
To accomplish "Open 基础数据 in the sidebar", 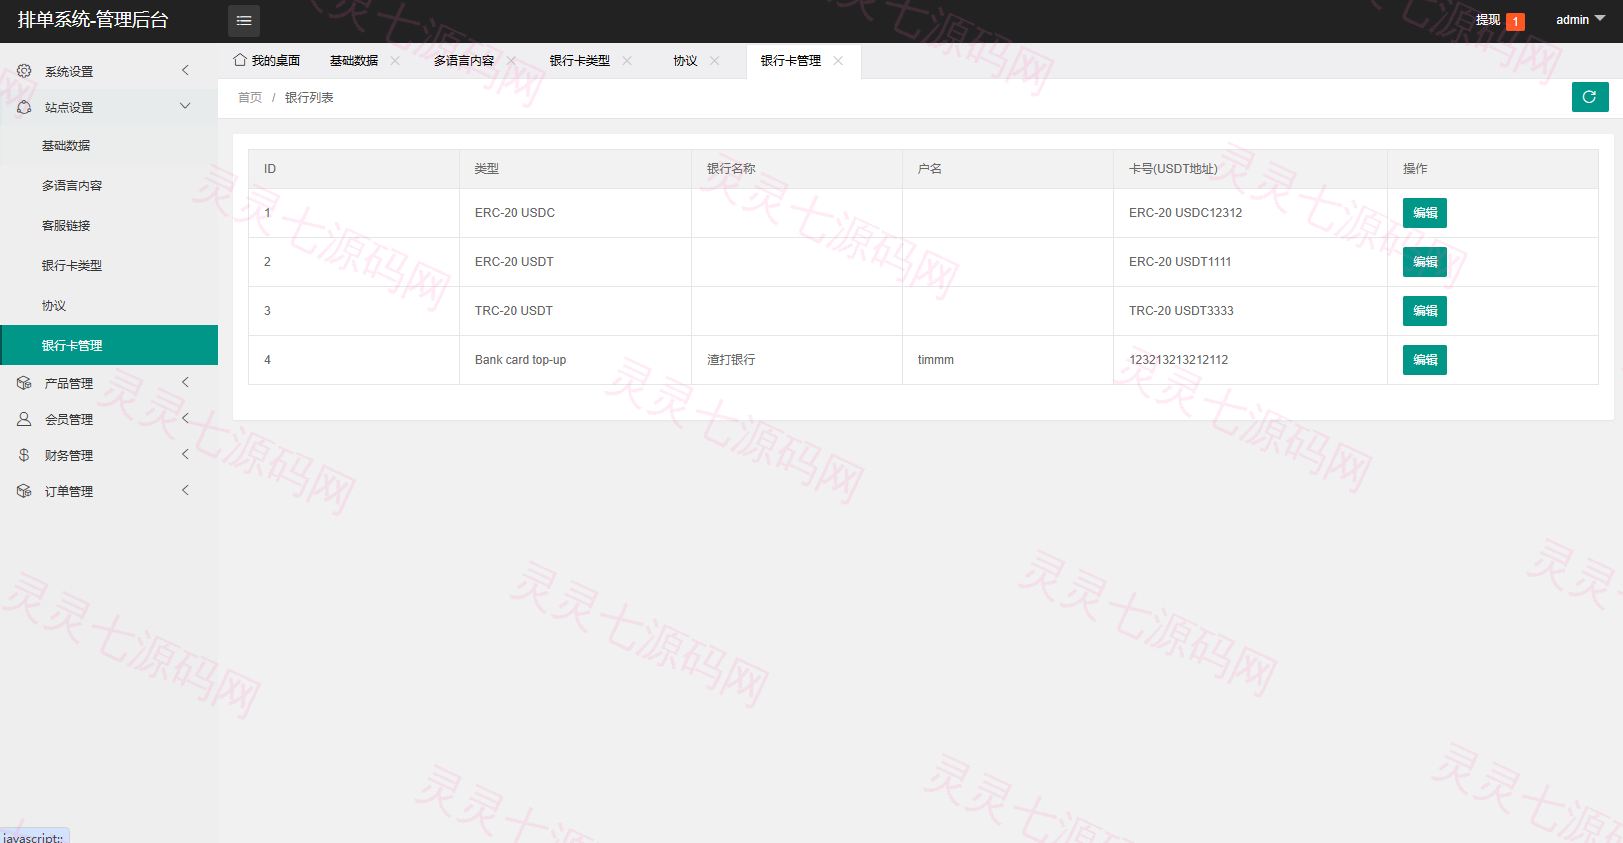I will pyautogui.click(x=109, y=146).
